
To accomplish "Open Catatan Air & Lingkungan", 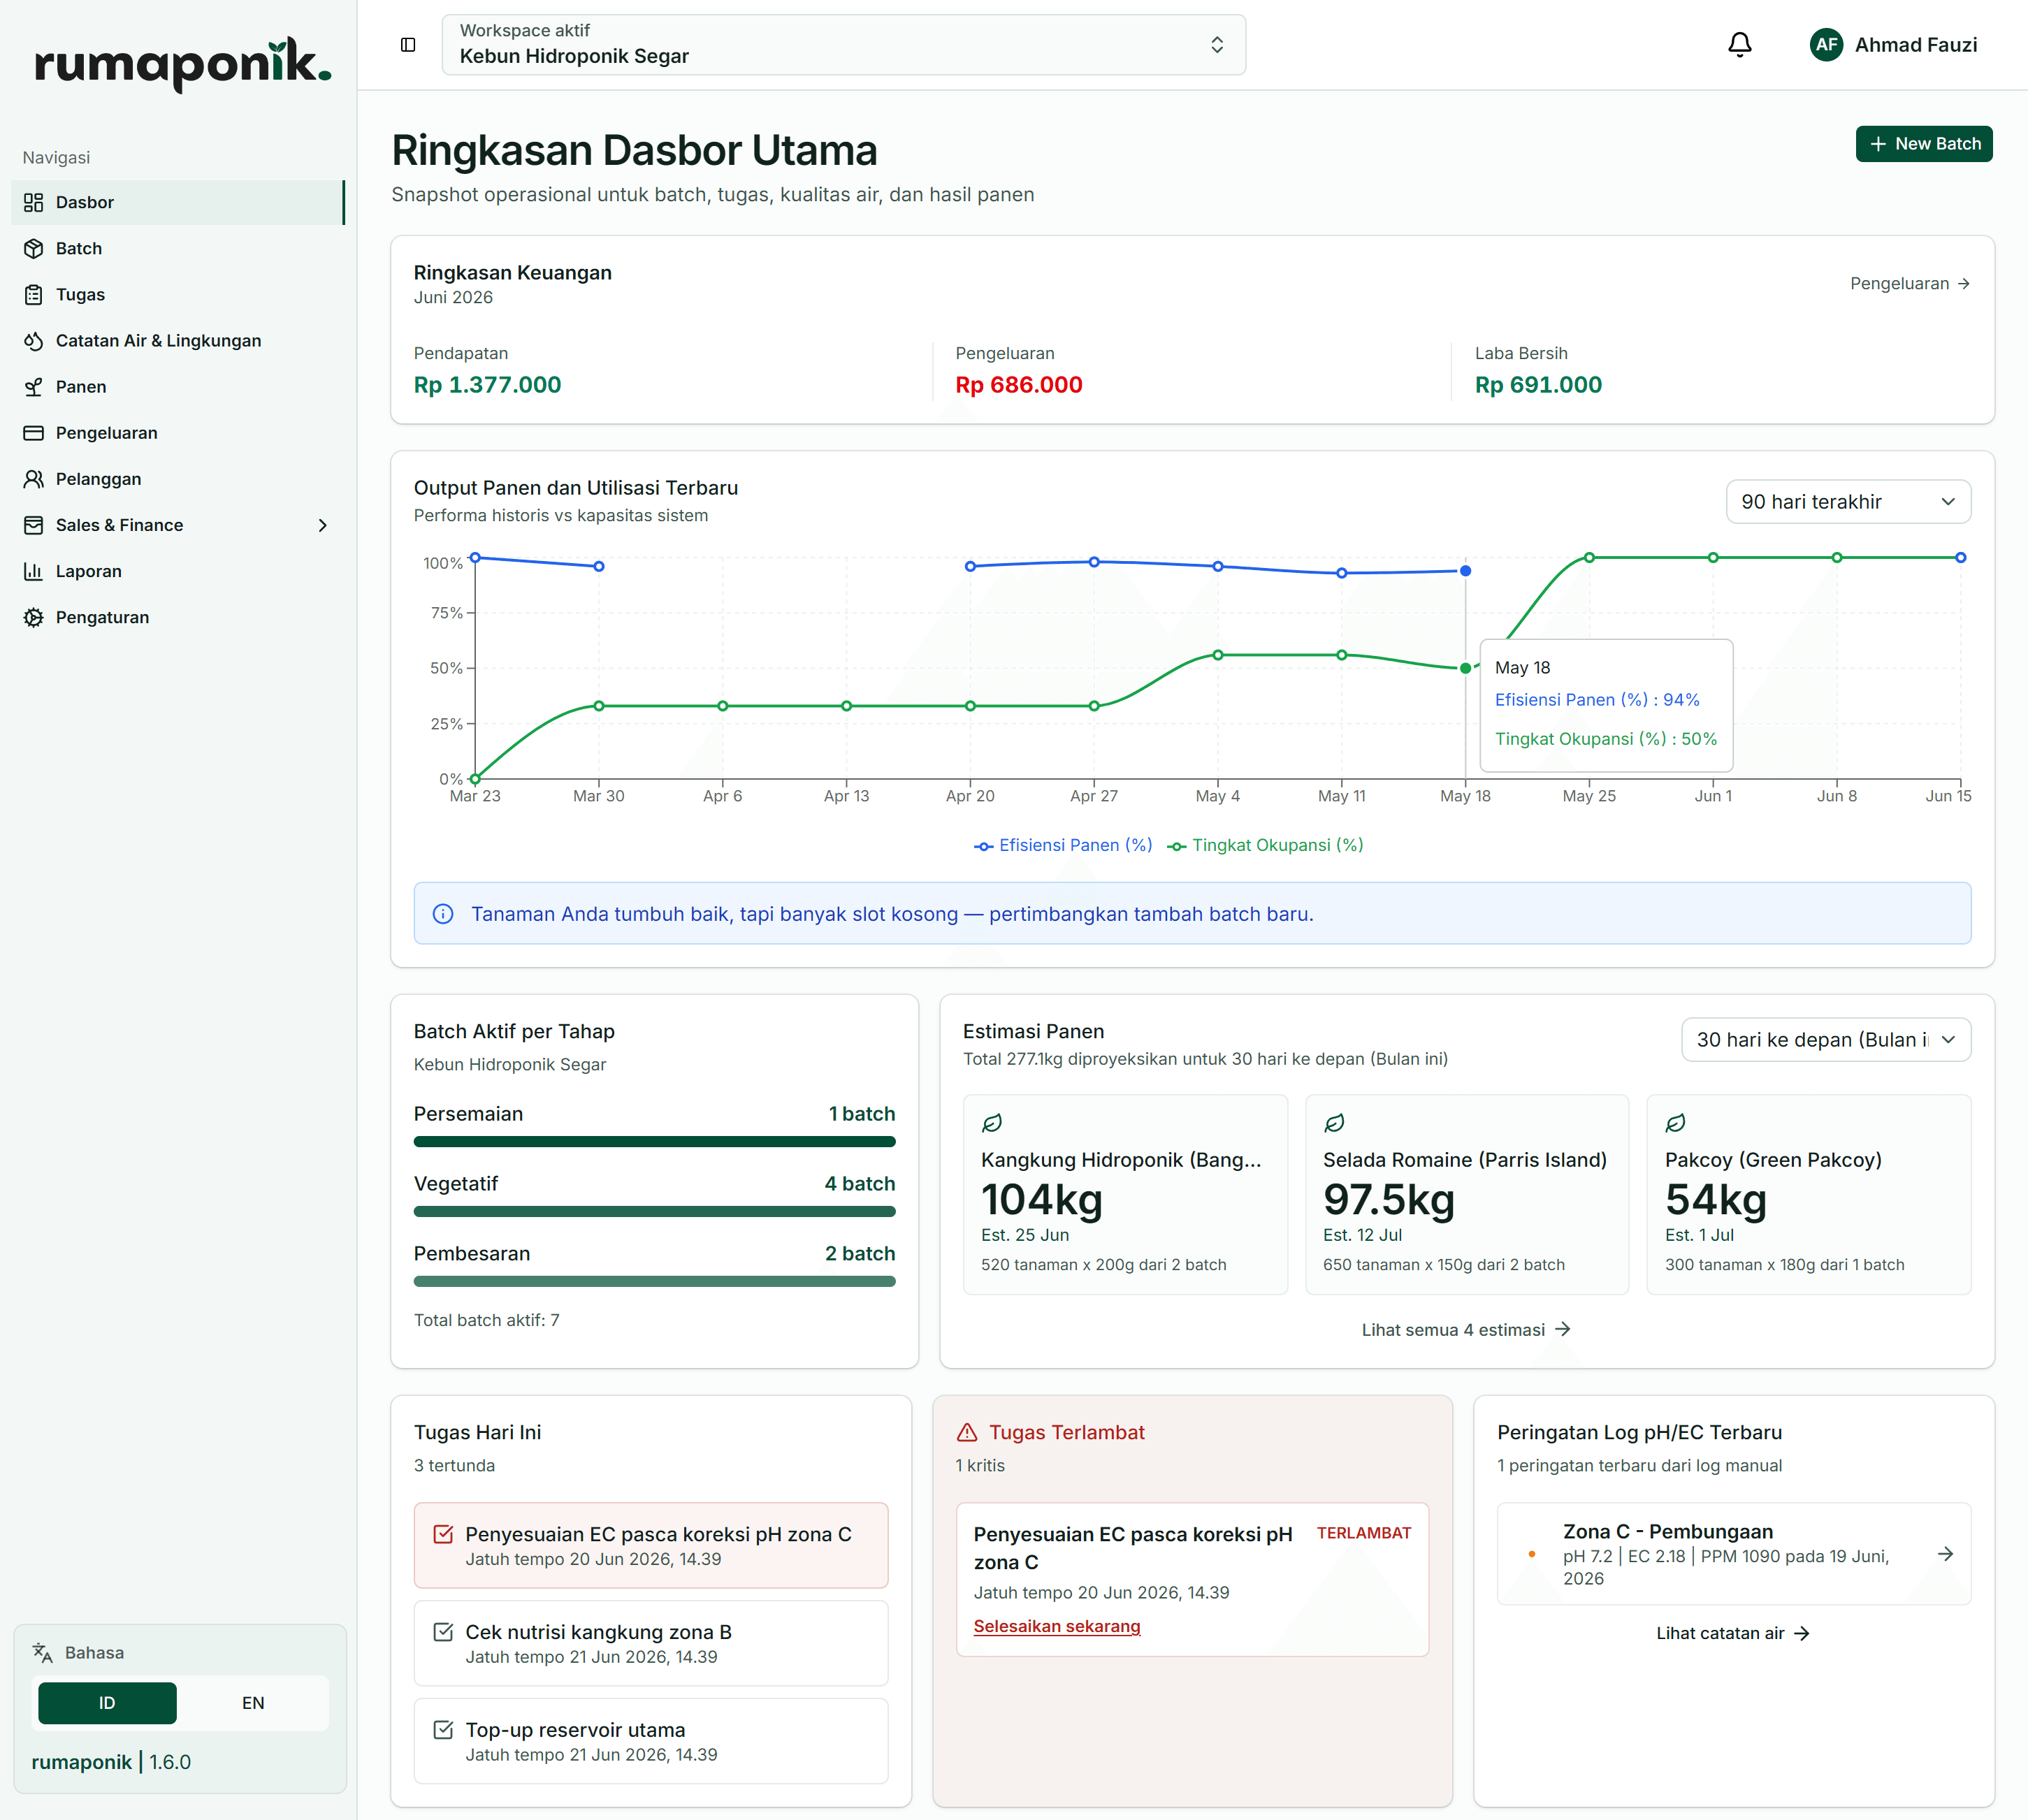I will 178,341.
